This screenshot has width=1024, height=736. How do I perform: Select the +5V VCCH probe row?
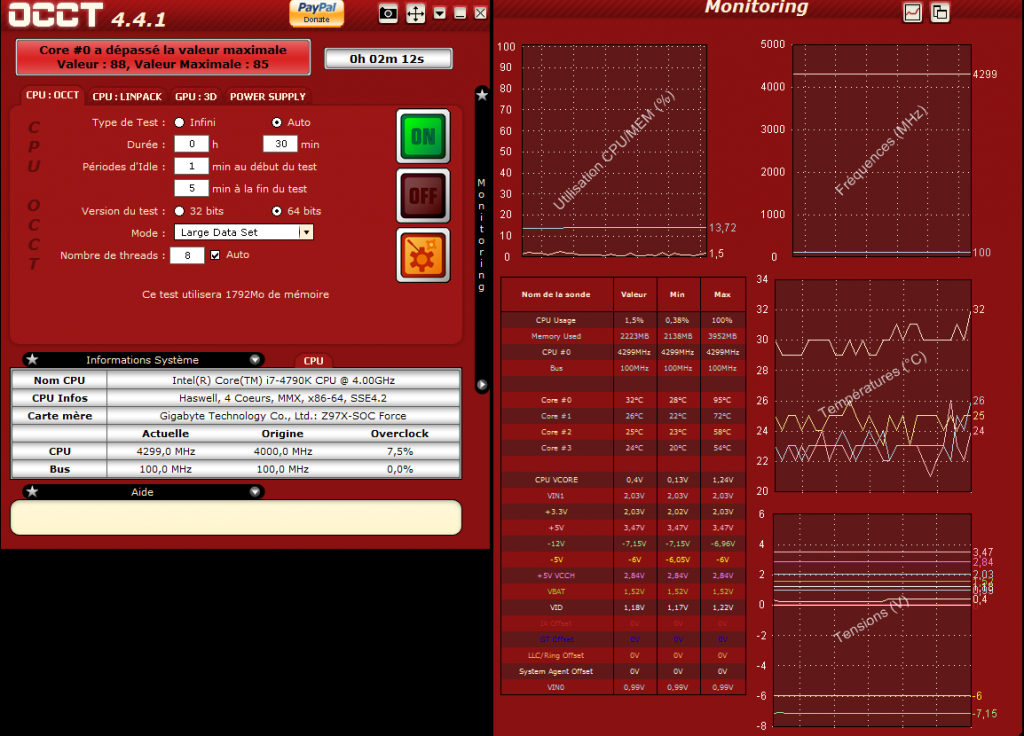click(623, 576)
